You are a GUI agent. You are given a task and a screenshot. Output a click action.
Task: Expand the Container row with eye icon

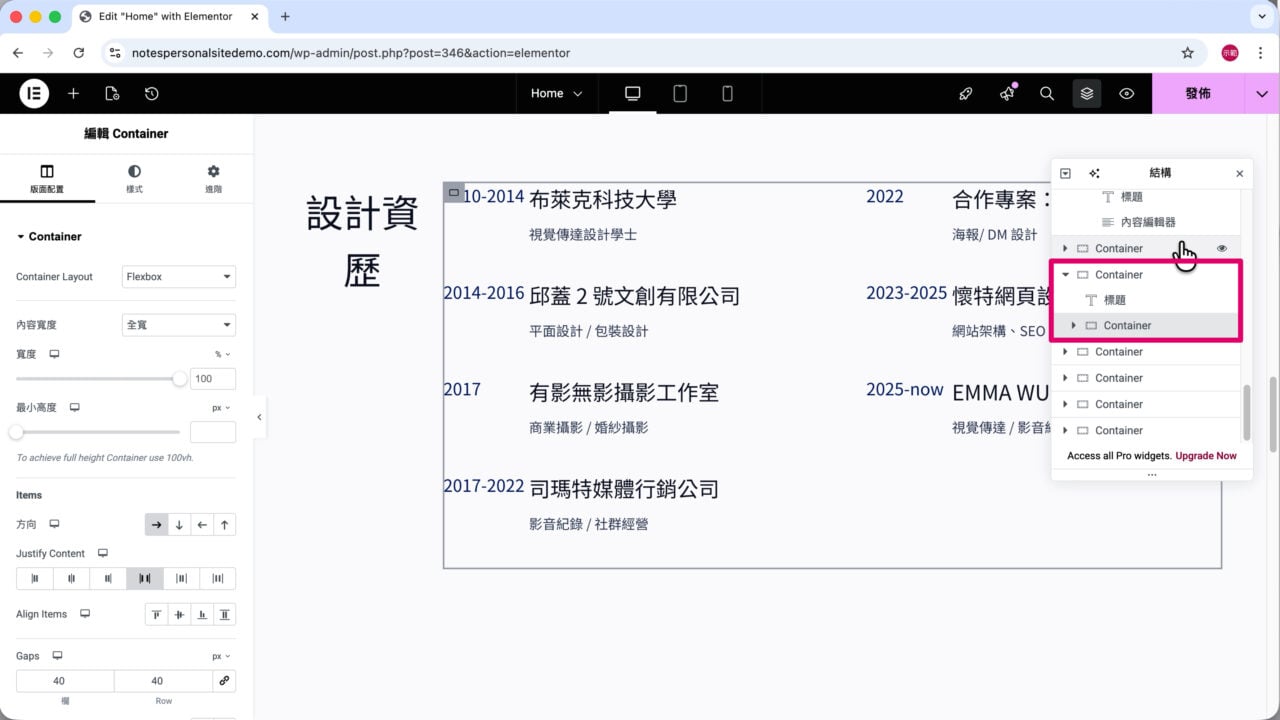[x=1065, y=248]
